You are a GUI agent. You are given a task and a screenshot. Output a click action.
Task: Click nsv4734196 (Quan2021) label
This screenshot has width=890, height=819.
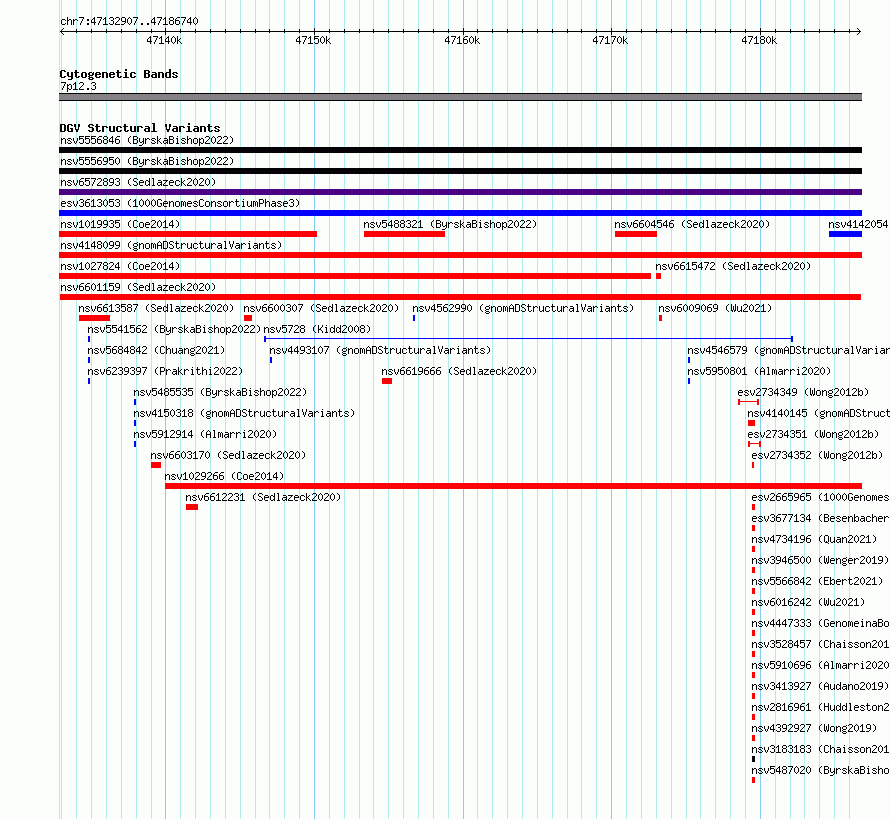pos(814,539)
